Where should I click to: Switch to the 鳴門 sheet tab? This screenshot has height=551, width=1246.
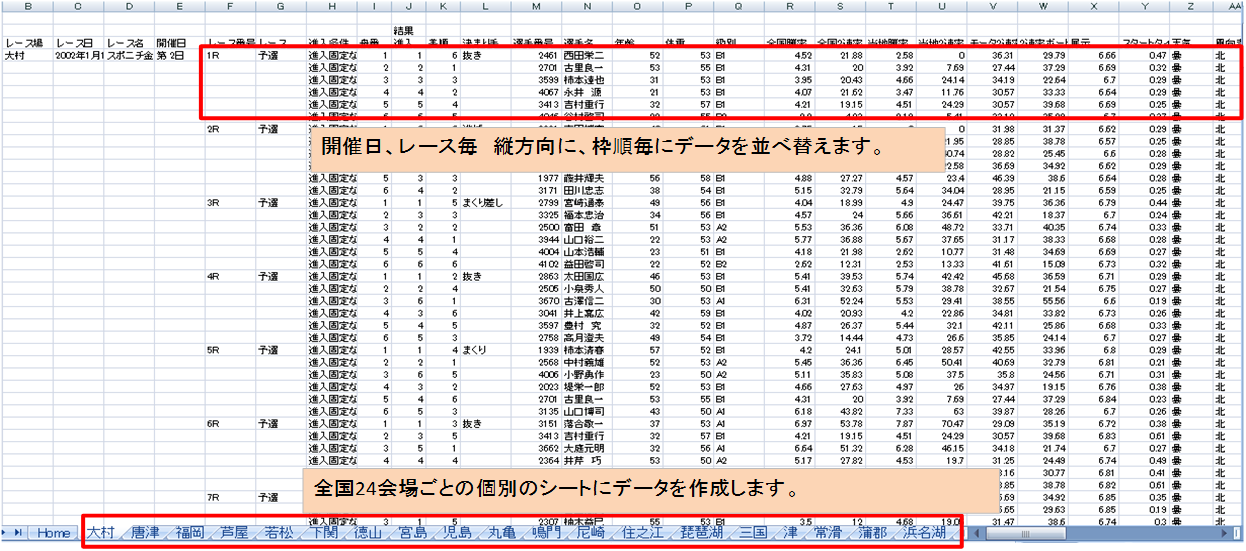tap(546, 533)
